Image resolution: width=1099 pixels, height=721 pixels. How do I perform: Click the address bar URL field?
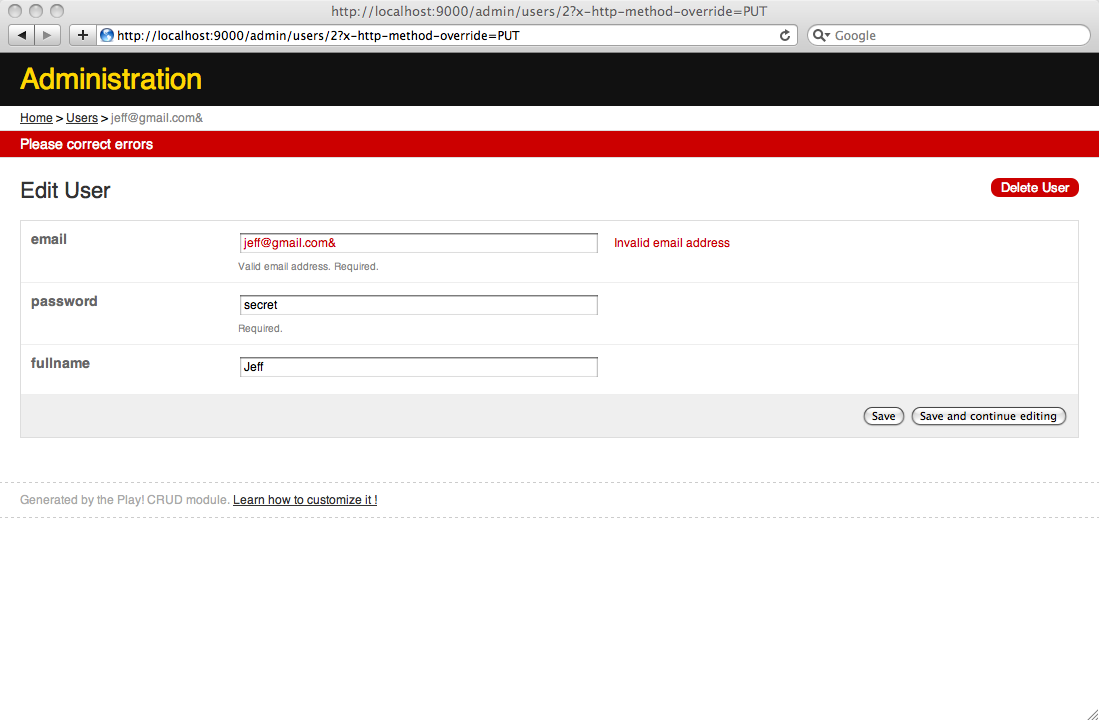coord(440,35)
